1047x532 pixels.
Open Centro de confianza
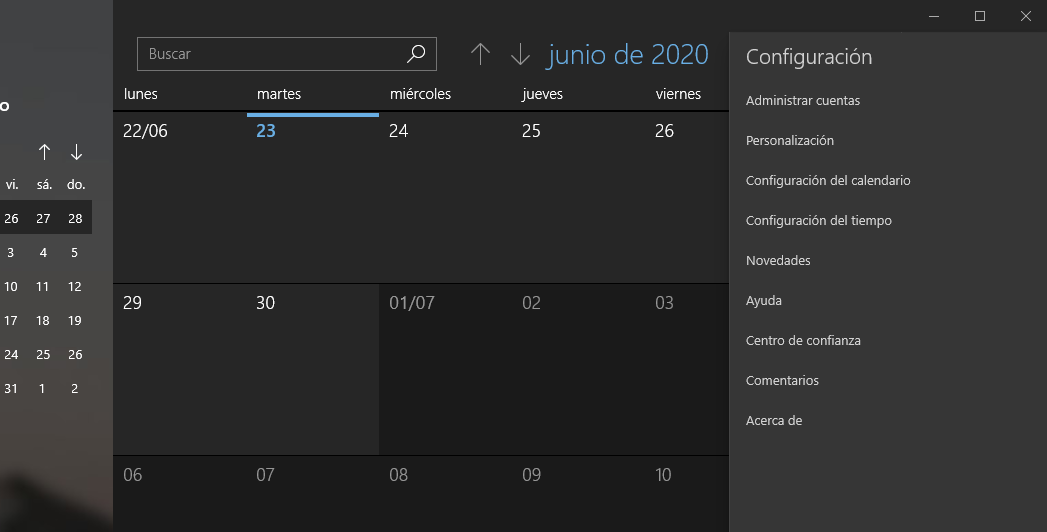point(803,340)
